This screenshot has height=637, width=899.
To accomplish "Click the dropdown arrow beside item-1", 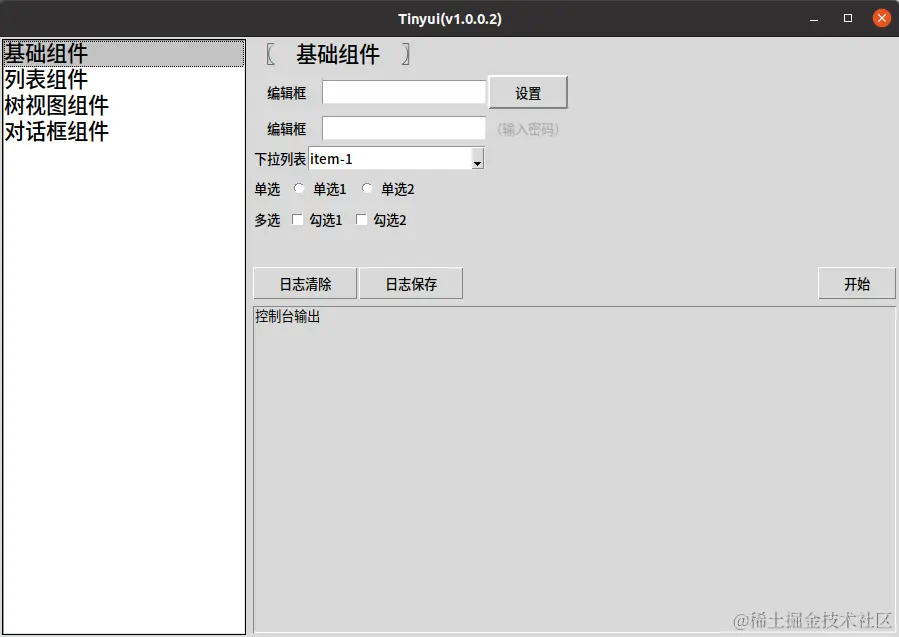I will pyautogui.click(x=477, y=159).
